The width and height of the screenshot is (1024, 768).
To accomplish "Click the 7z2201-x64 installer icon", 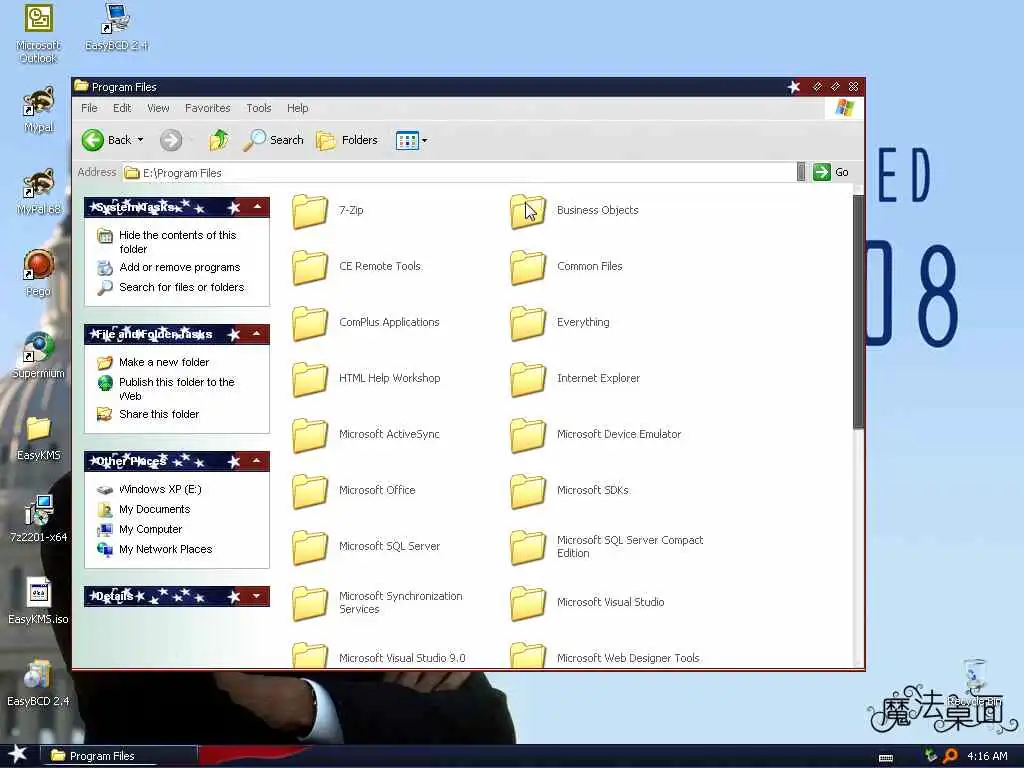I will tap(39, 520).
